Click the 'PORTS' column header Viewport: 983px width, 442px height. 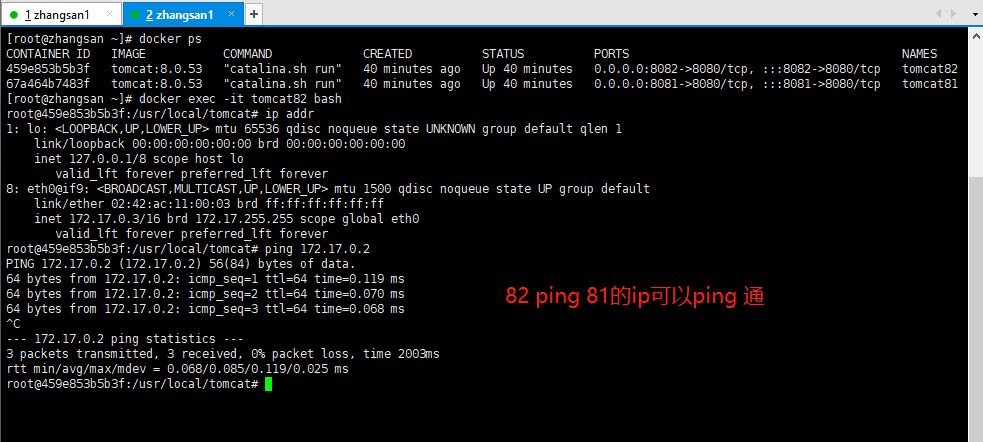611,54
